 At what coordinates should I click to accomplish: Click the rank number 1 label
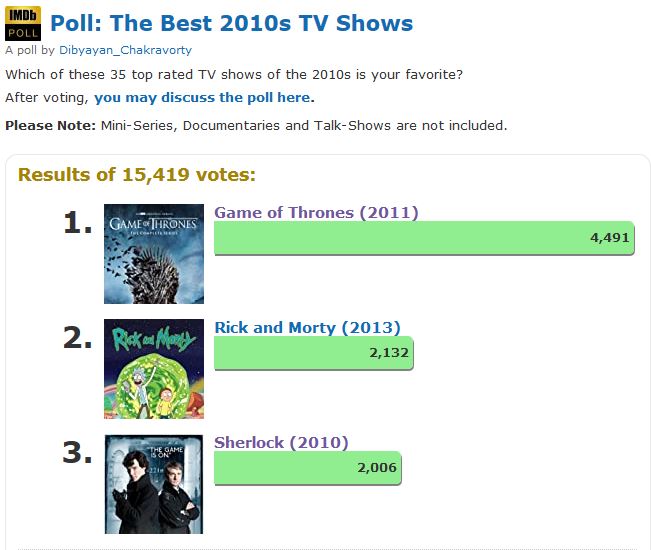click(78, 223)
